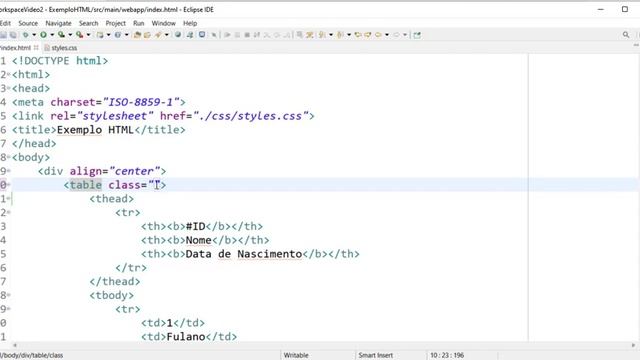Open the Run launch dropdown arrow

(52, 35)
